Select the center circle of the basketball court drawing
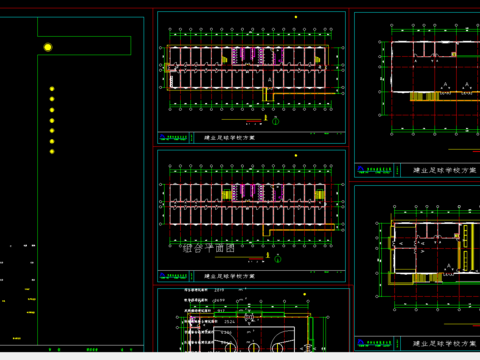This screenshot has width=480, height=360. coord(254,347)
